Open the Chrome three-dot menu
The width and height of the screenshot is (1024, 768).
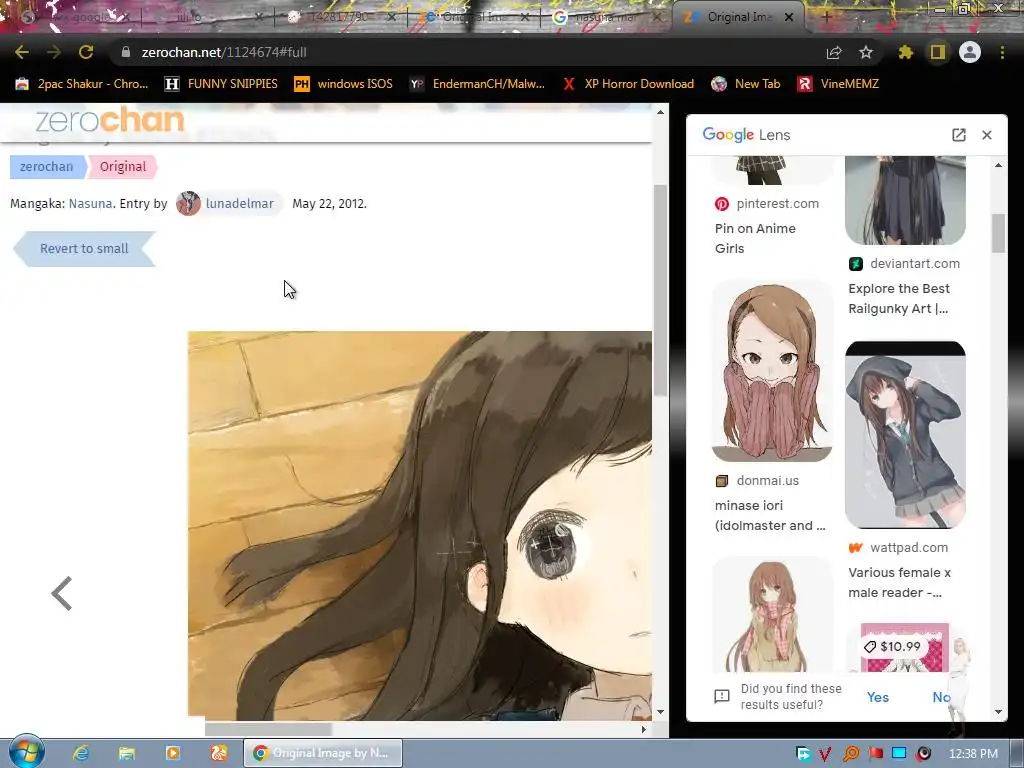coord(1002,52)
